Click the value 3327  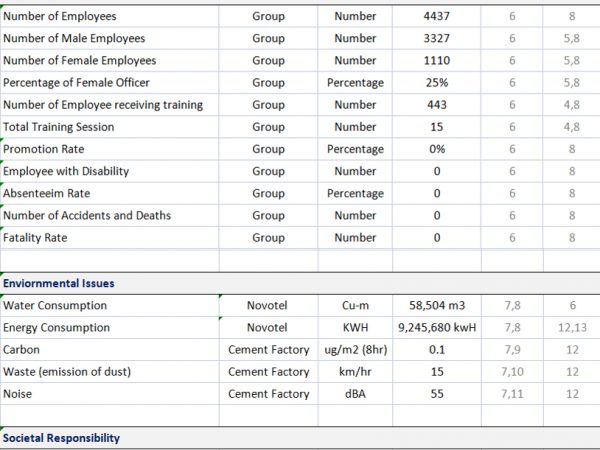click(x=437, y=38)
